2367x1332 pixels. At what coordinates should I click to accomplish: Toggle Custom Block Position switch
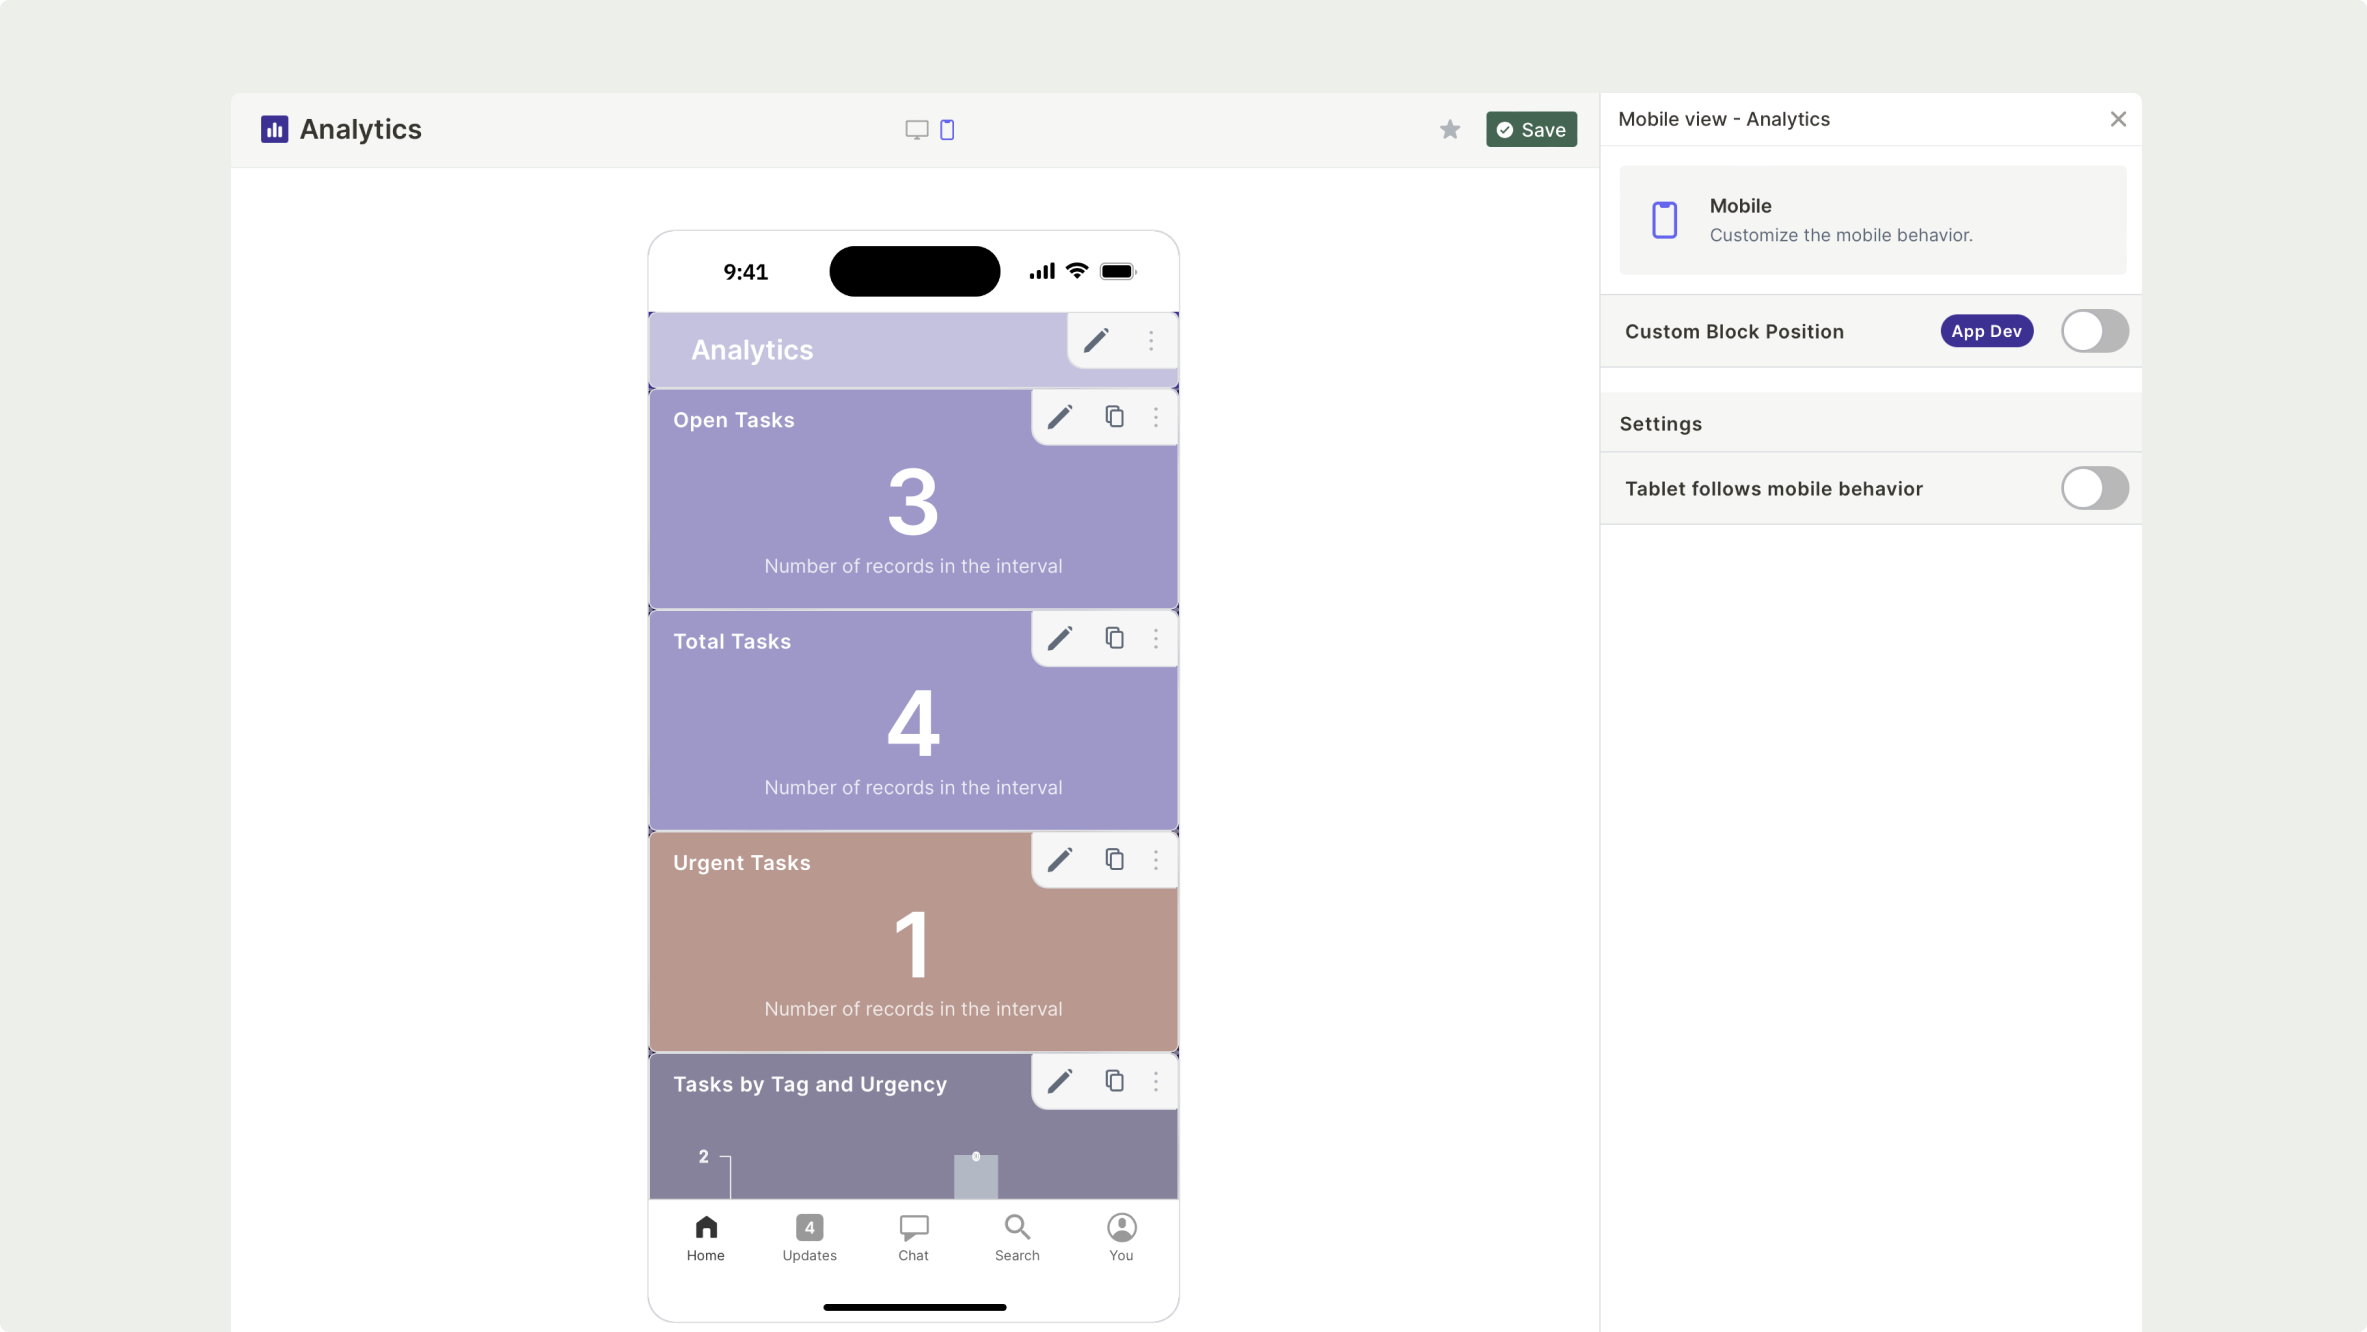click(2094, 331)
